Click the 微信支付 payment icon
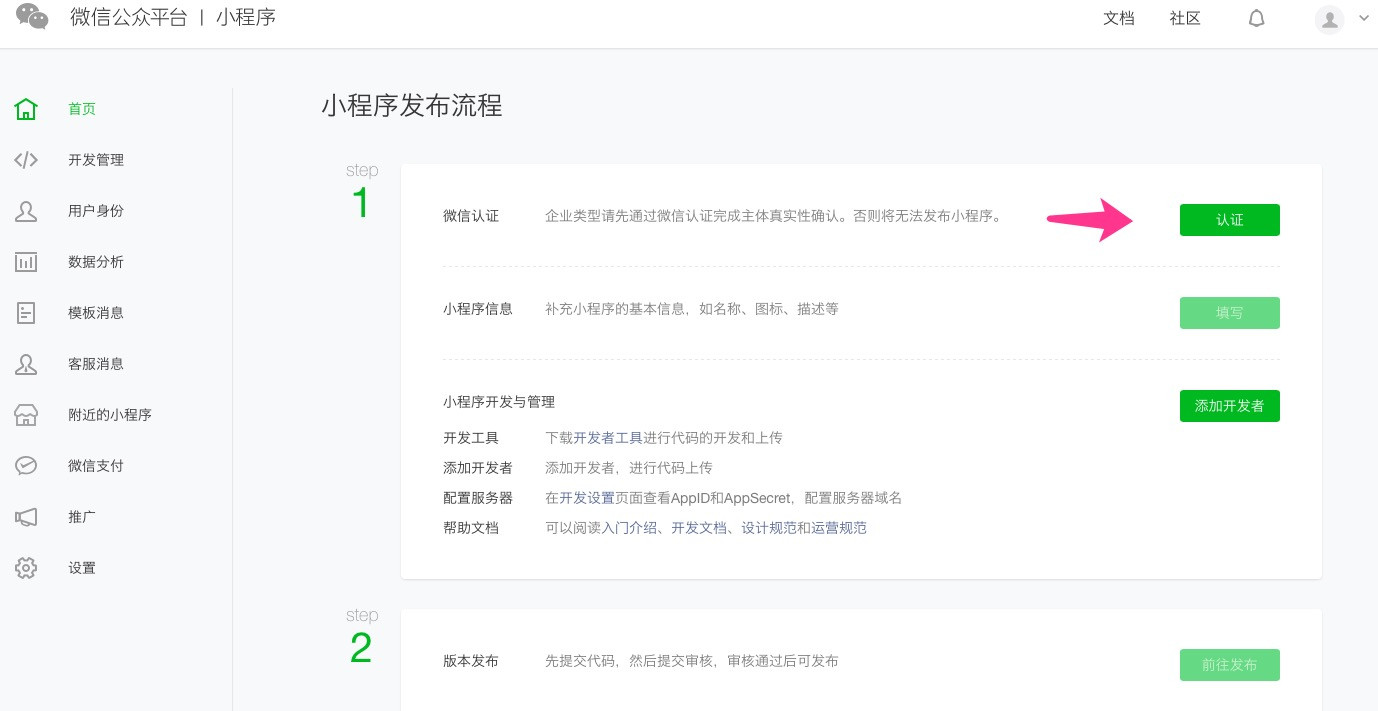 coord(26,466)
